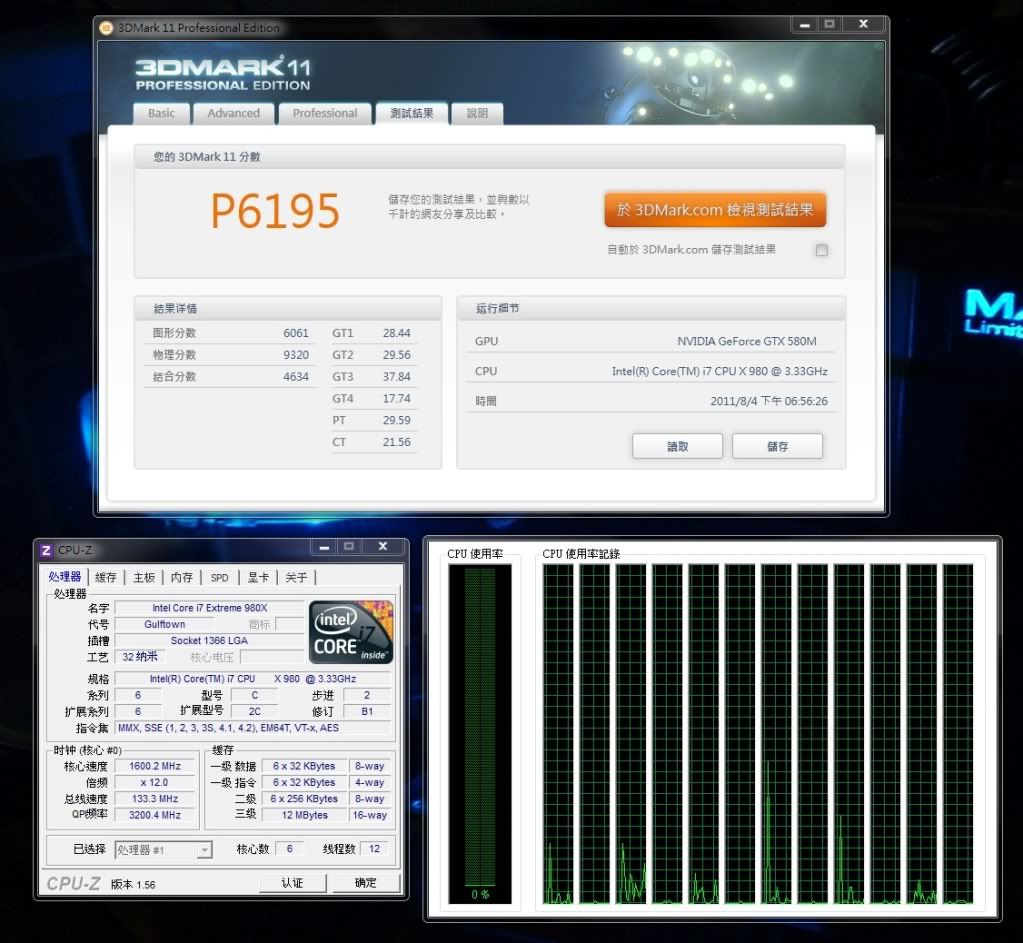
Task: Click the P6195 score value
Action: click(x=275, y=211)
